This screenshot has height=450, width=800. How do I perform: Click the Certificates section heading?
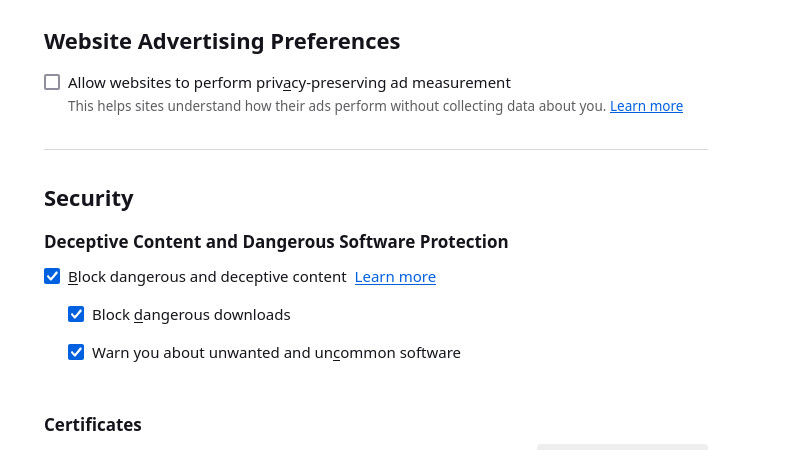[93, 425]
